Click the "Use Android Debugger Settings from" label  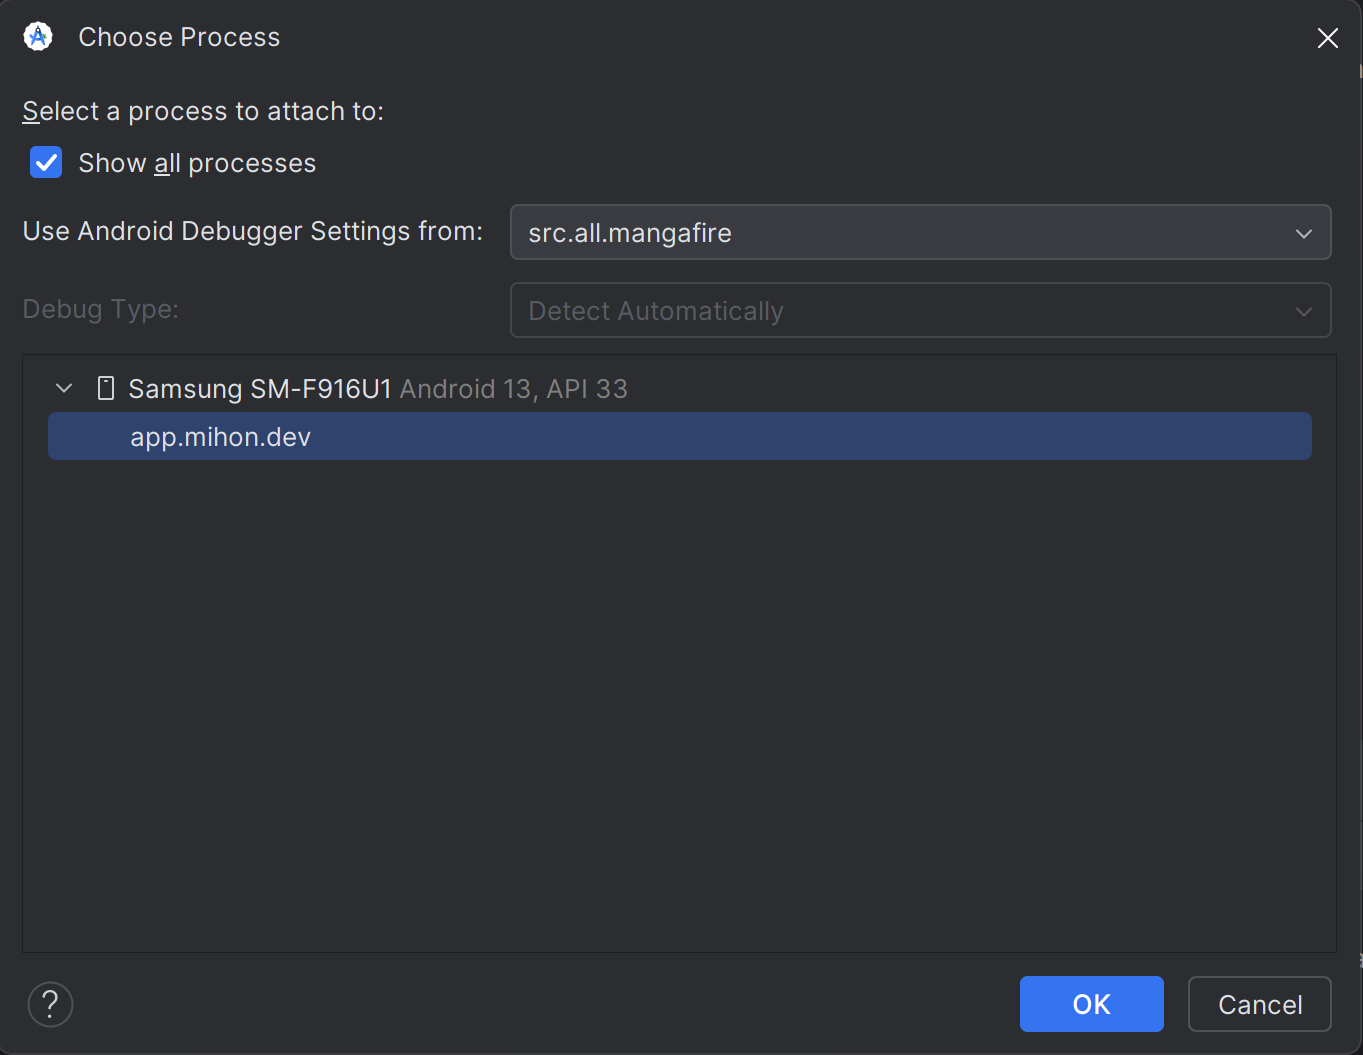252,231
